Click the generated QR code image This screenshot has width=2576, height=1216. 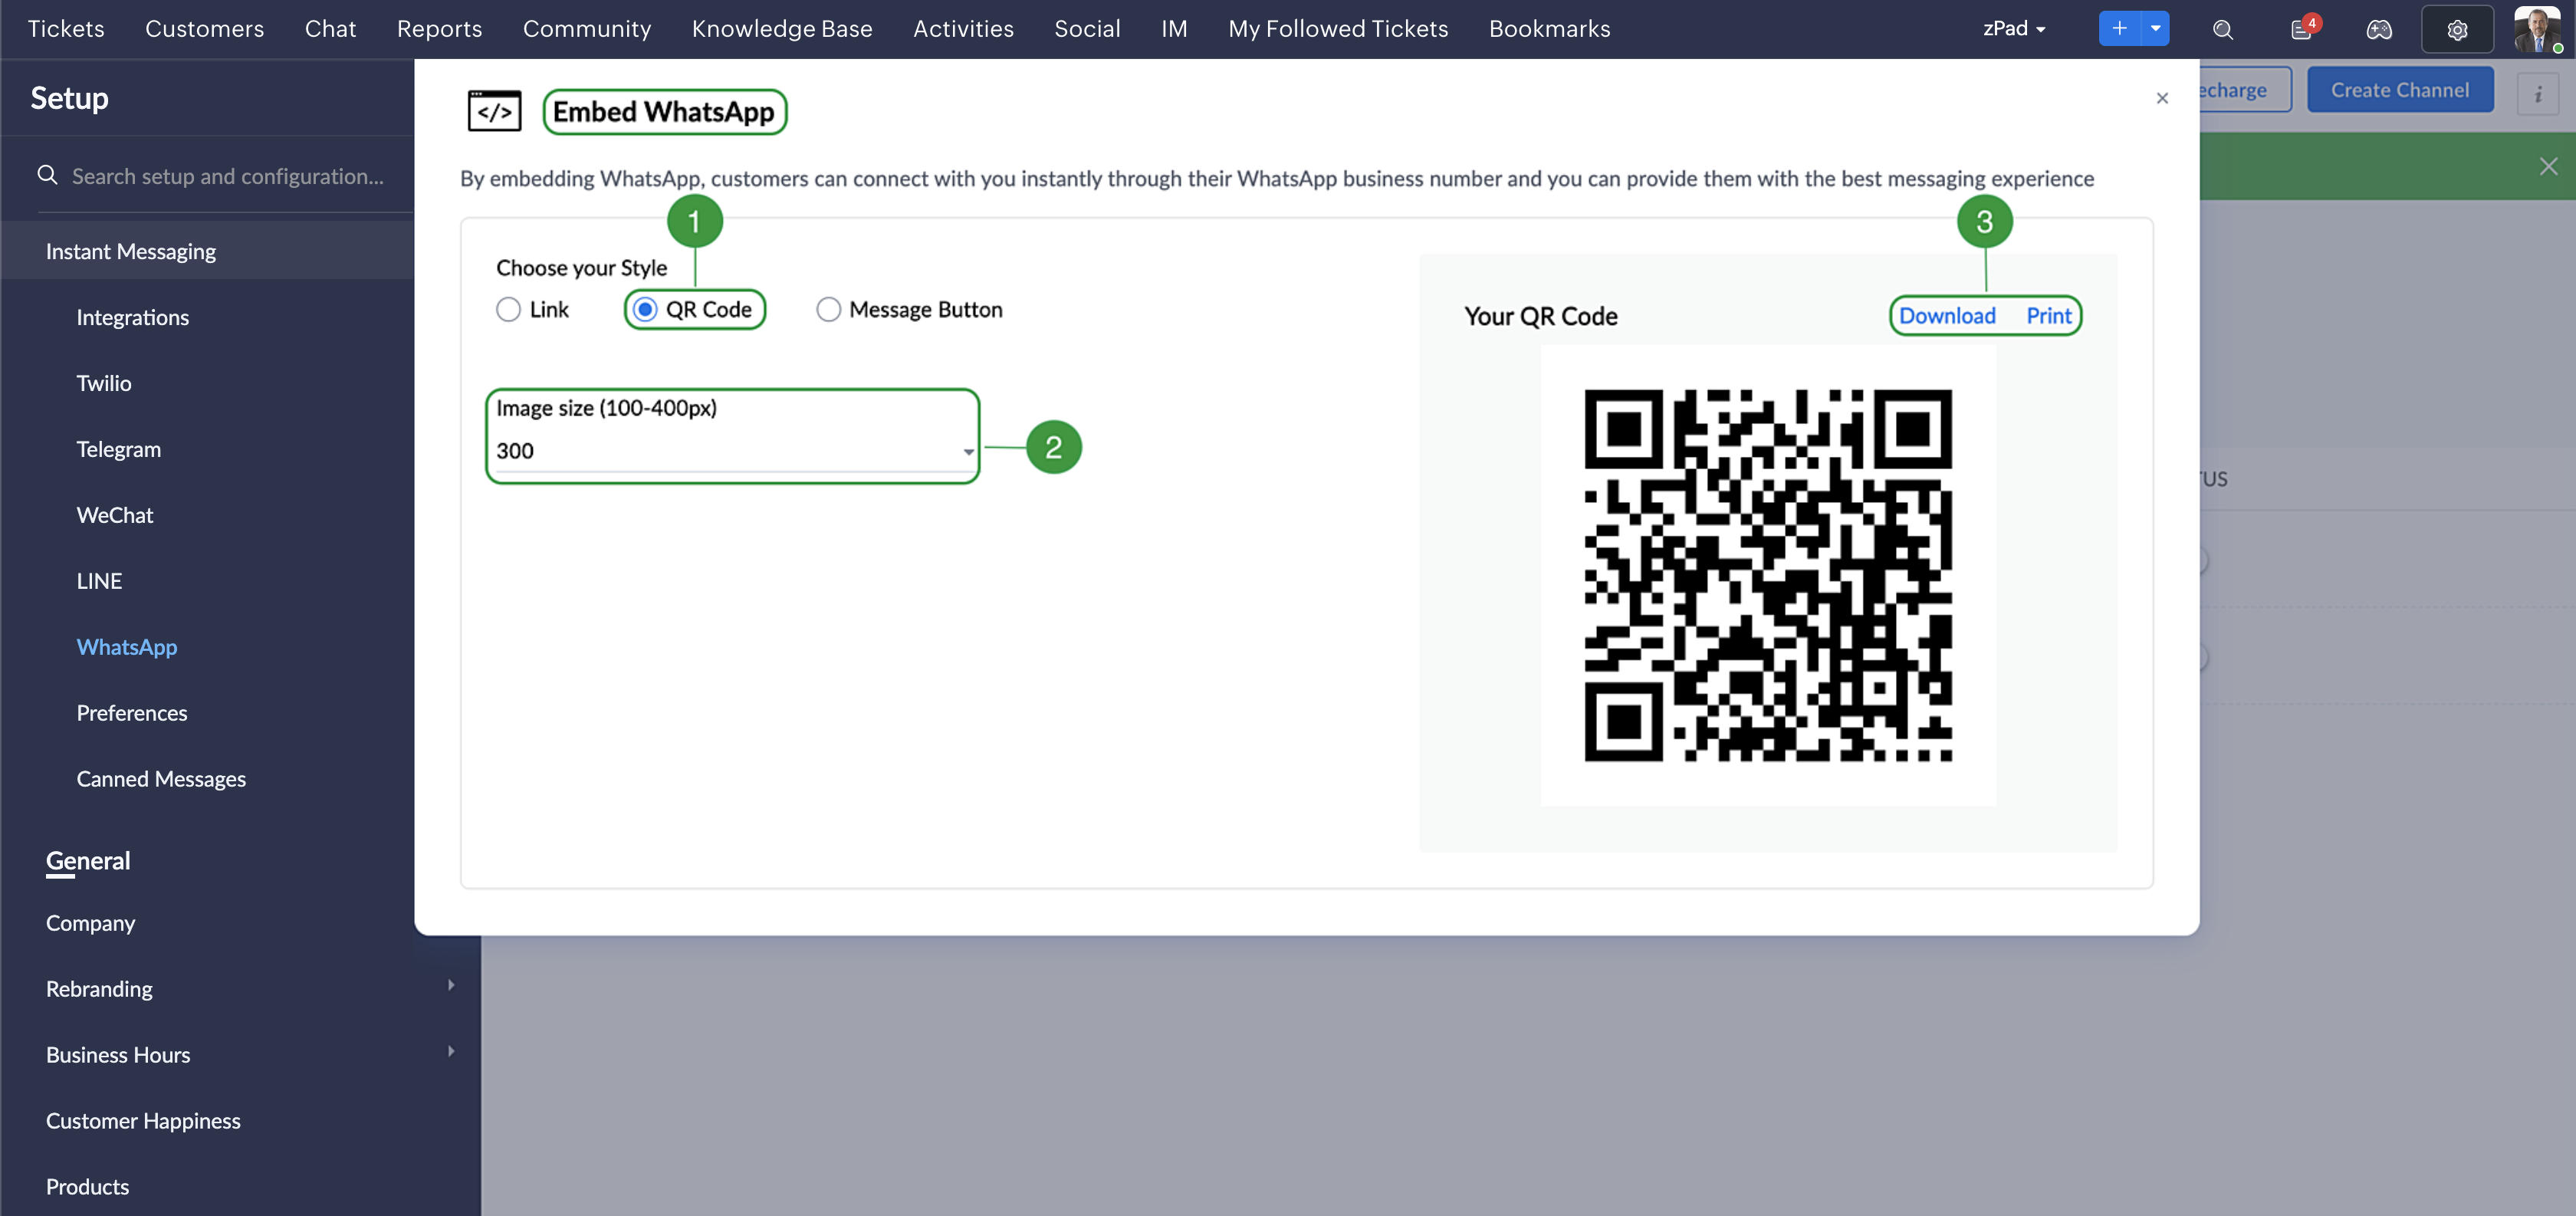click(1767, 575)
